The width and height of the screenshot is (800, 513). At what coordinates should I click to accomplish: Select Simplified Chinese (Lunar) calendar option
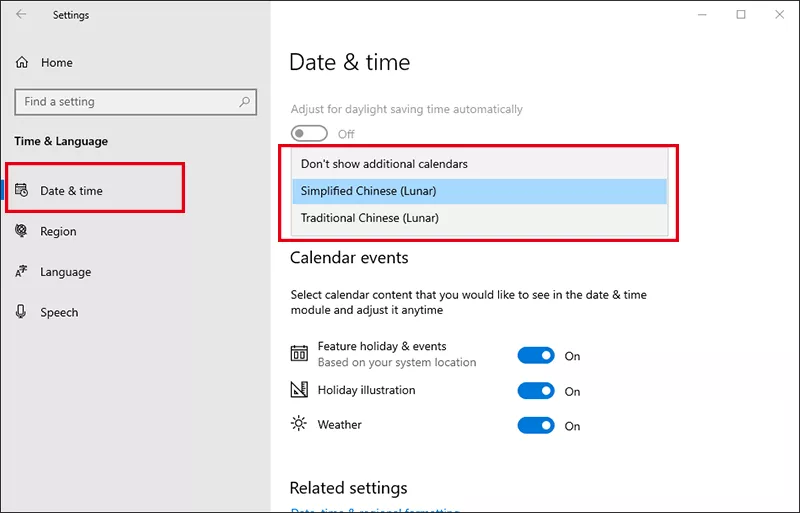point(369,191)
